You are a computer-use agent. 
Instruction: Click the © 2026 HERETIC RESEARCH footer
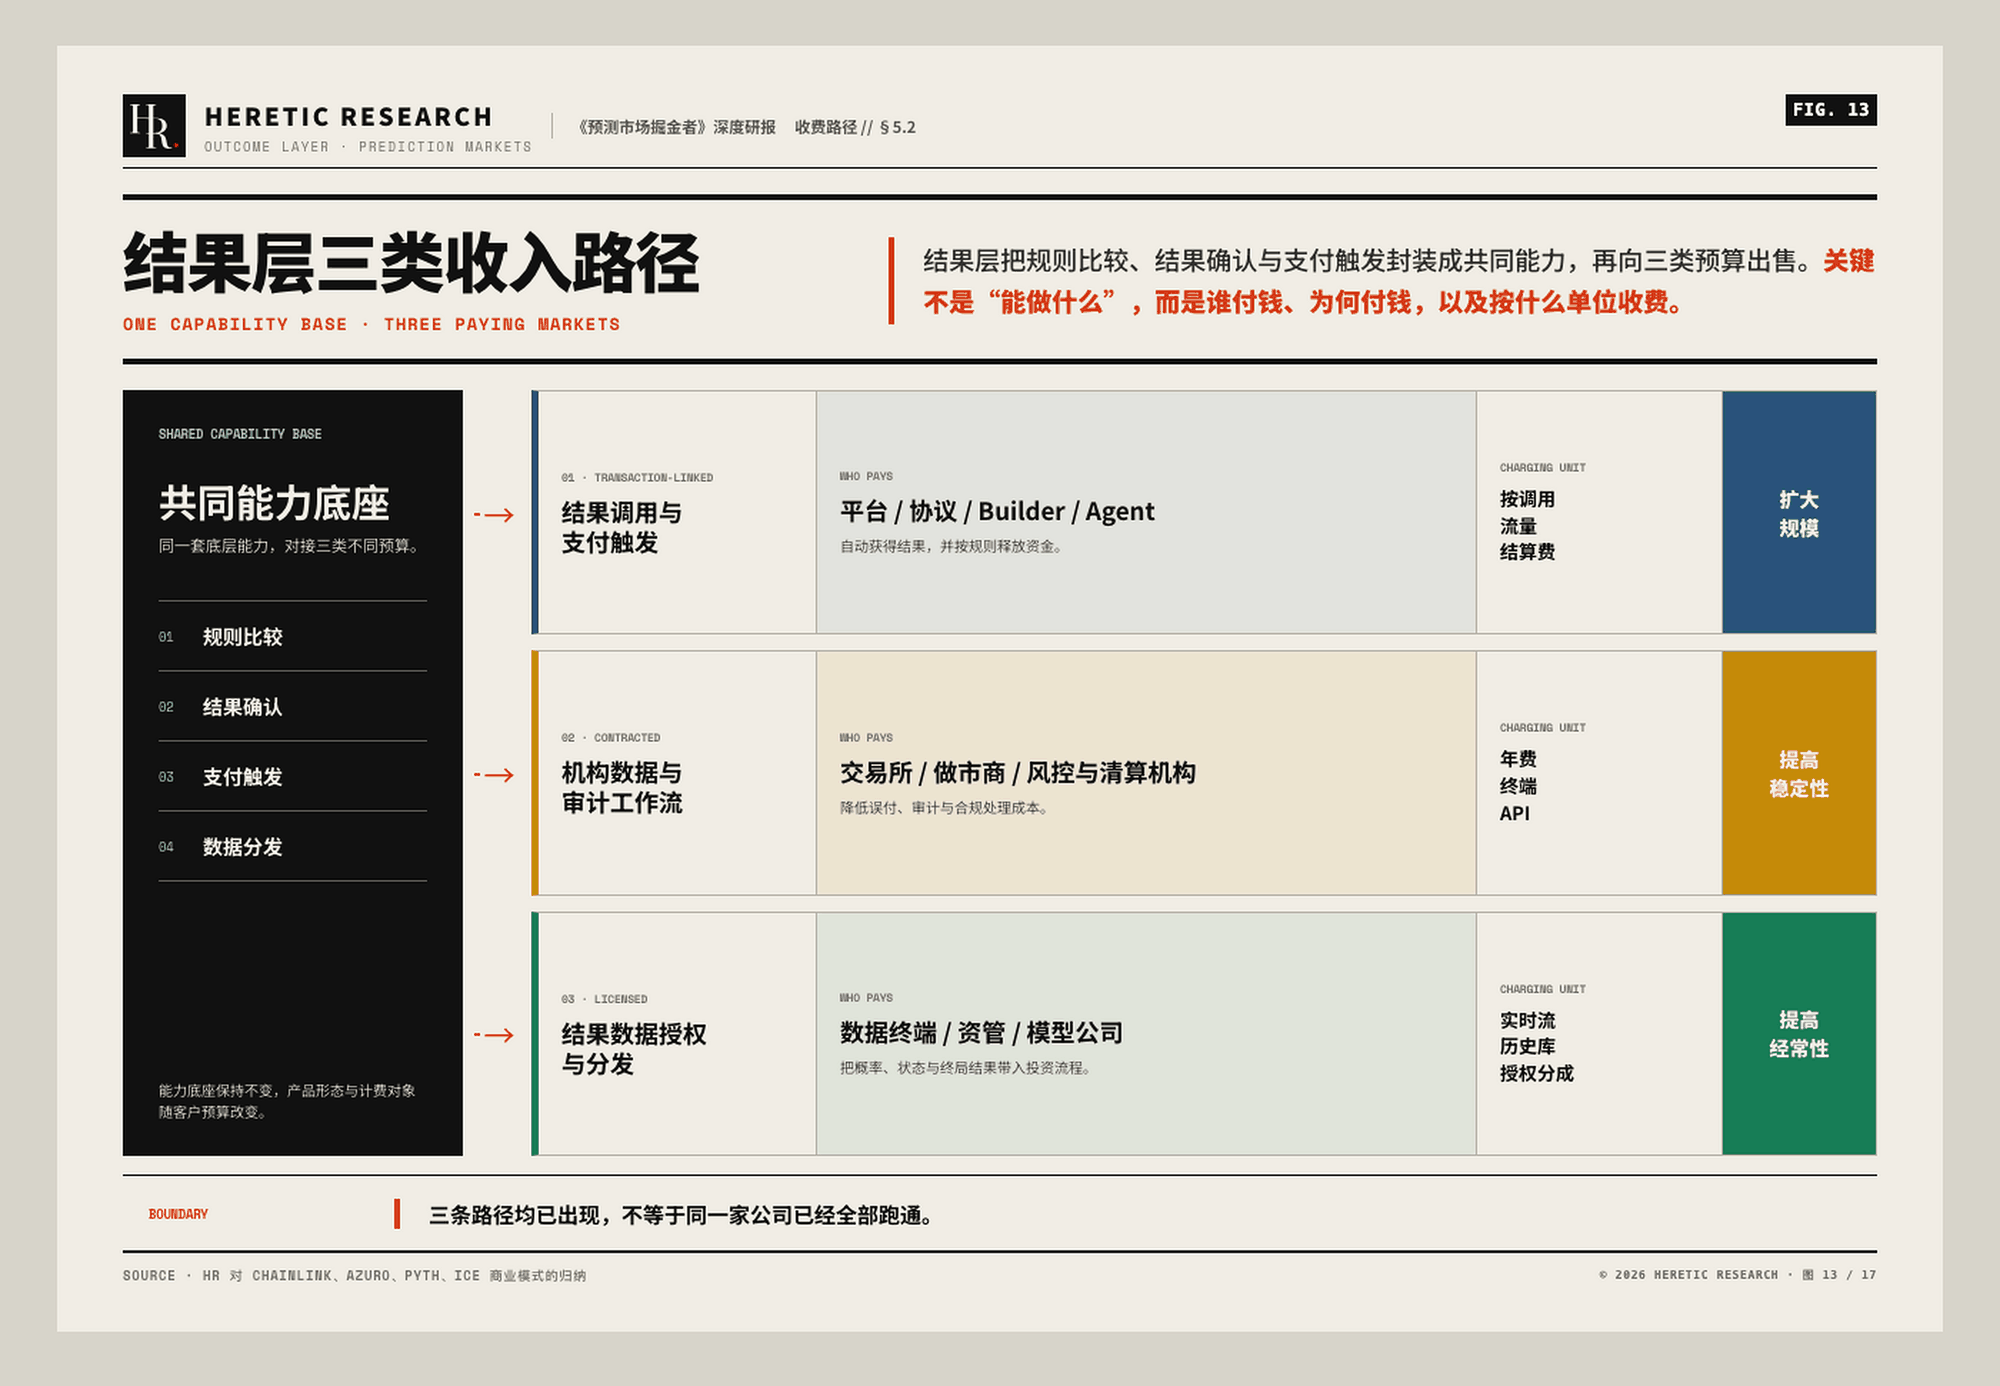(1737, 1275)
